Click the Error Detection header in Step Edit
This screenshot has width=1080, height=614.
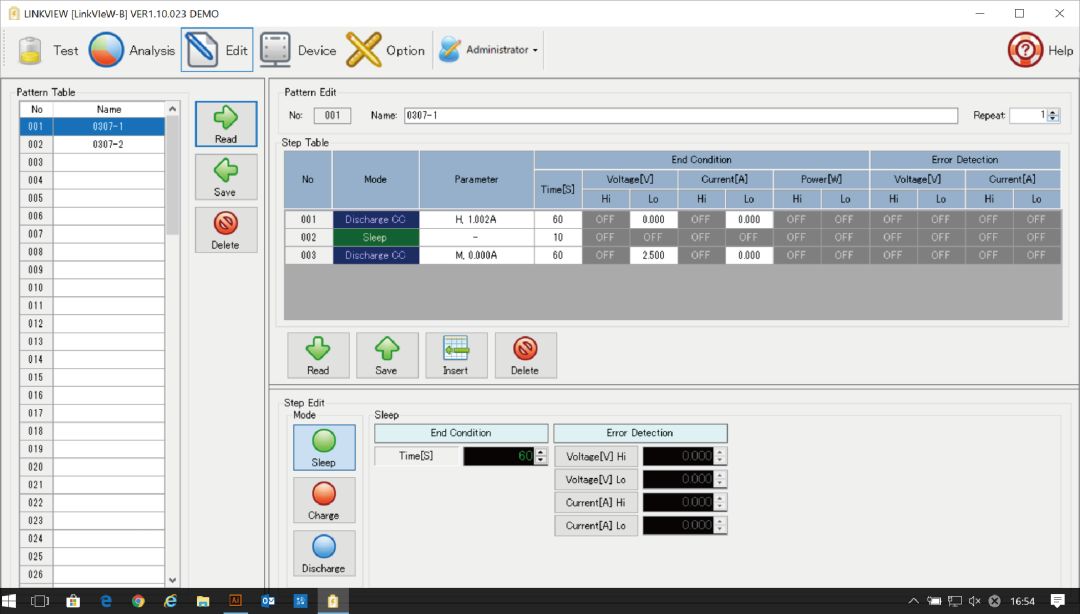pos(640,433)
